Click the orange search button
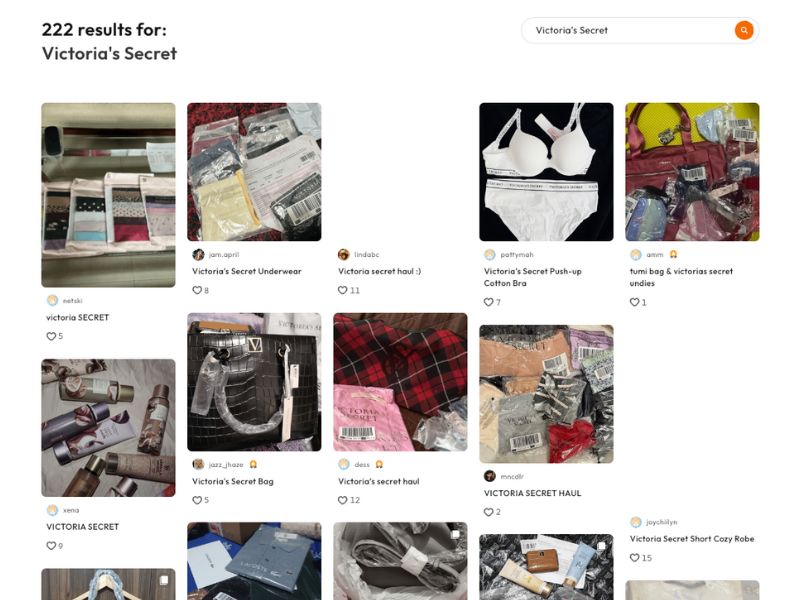The width and height of the screenshot is (800, 600). tap(744, 30)
